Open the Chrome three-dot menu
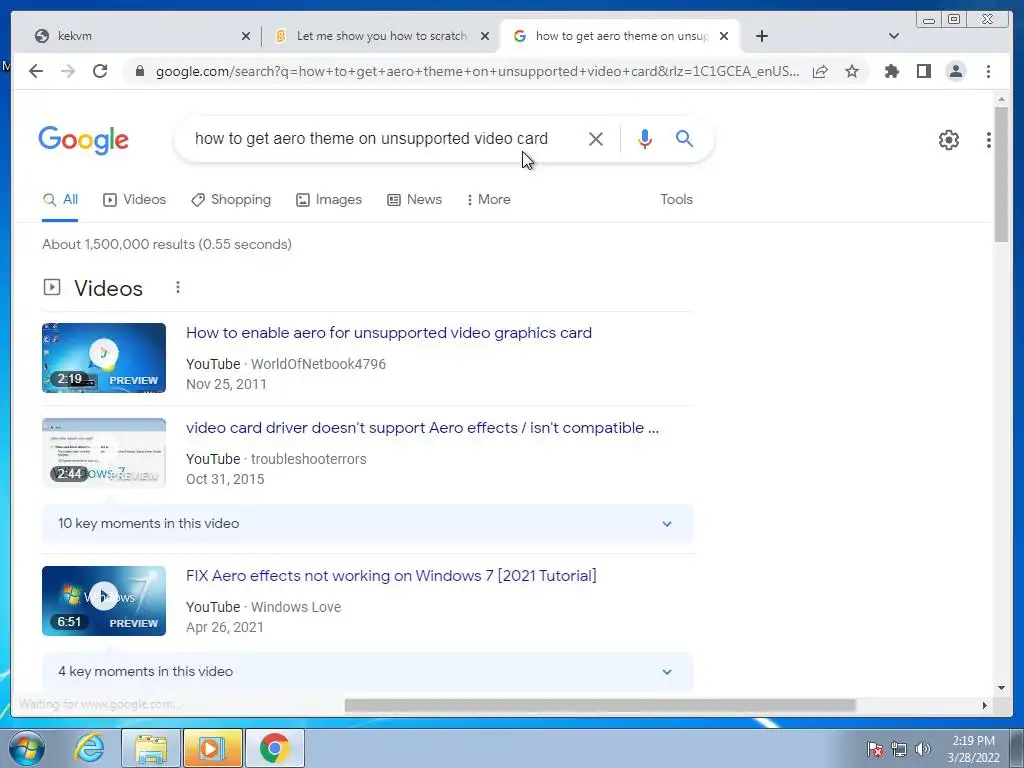1024x768 pixels. (x=988, y=71)
